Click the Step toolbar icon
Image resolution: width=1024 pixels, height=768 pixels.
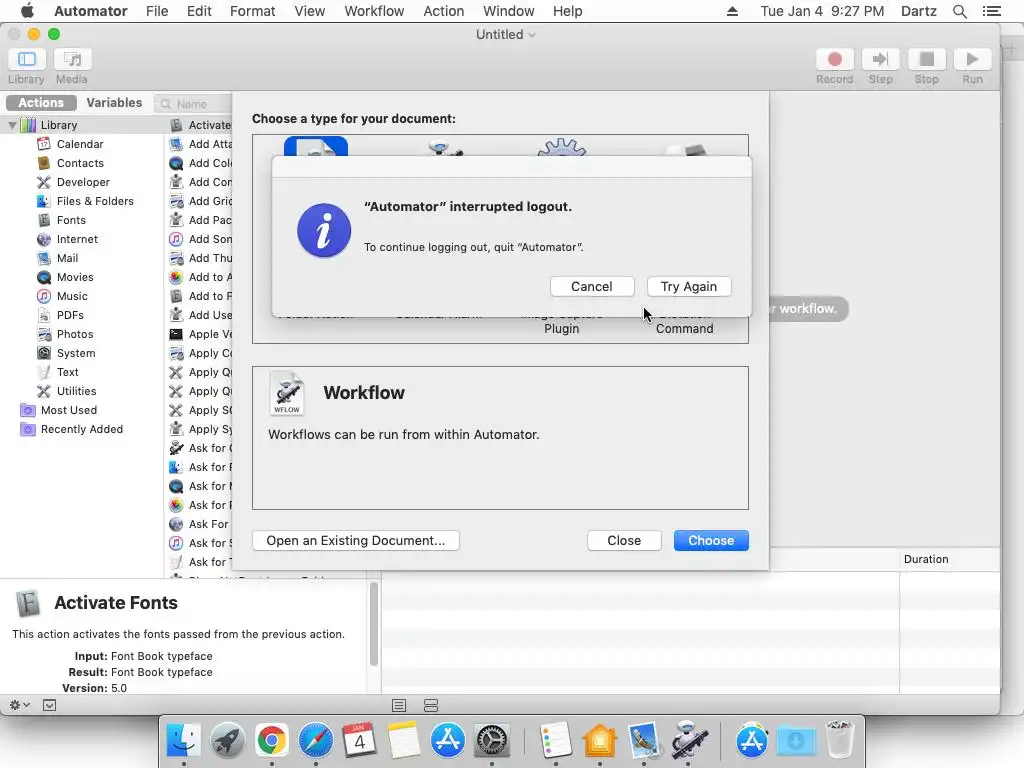(x=880, y=59)
